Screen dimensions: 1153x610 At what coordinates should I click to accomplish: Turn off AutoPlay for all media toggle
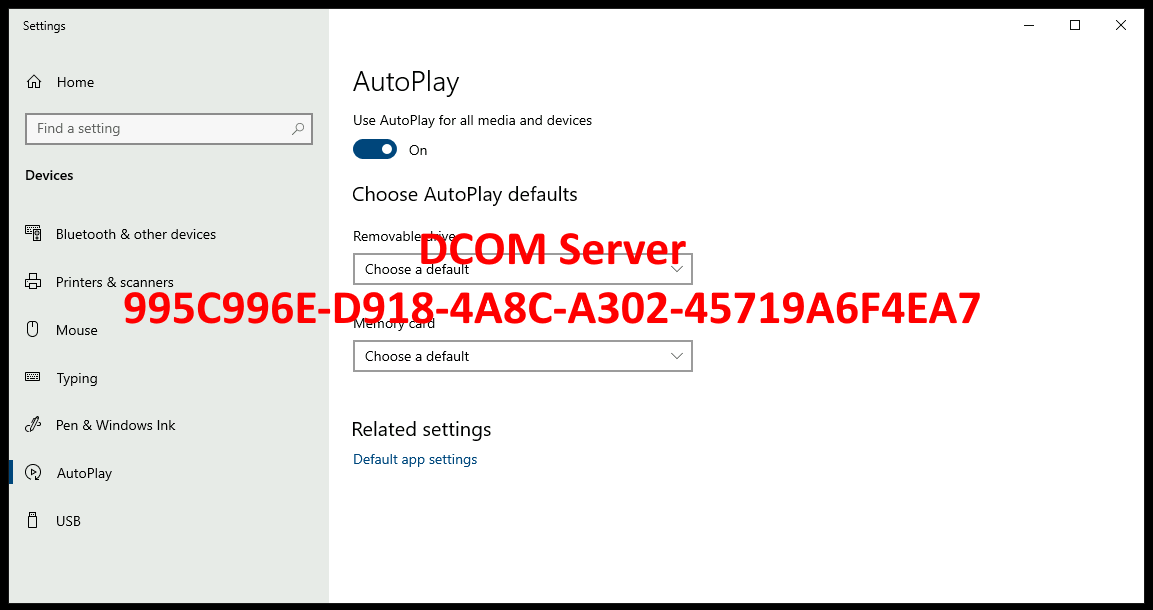coord(375,150)
